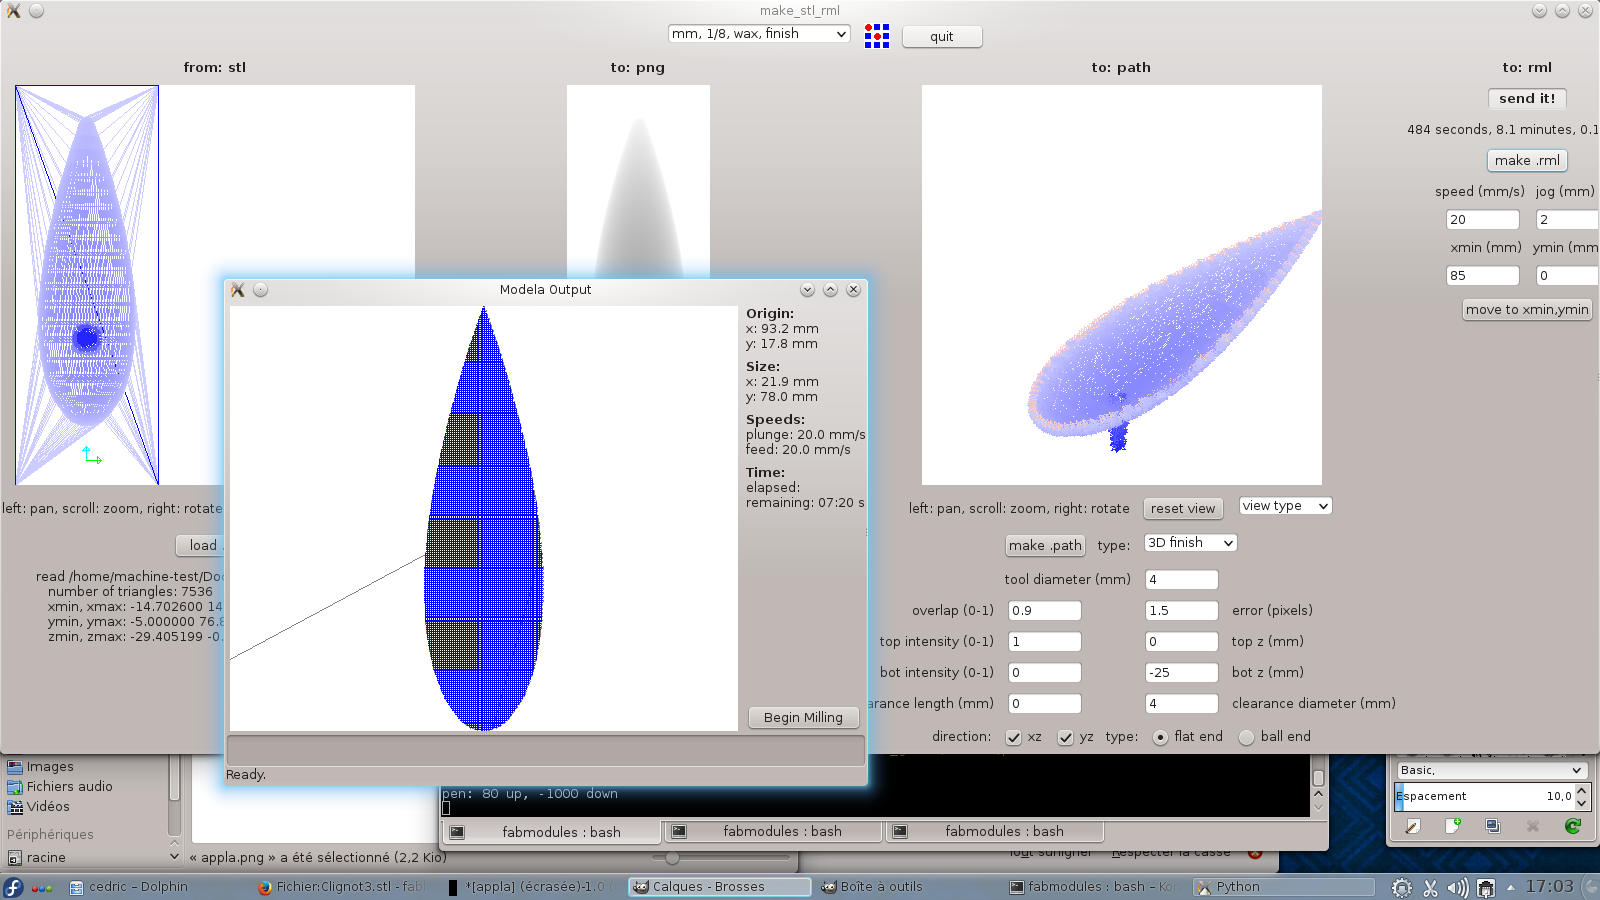The width and height of the screenshot is (1600, 900).
Task: Select the ball end radio button
Action: 1246,737
